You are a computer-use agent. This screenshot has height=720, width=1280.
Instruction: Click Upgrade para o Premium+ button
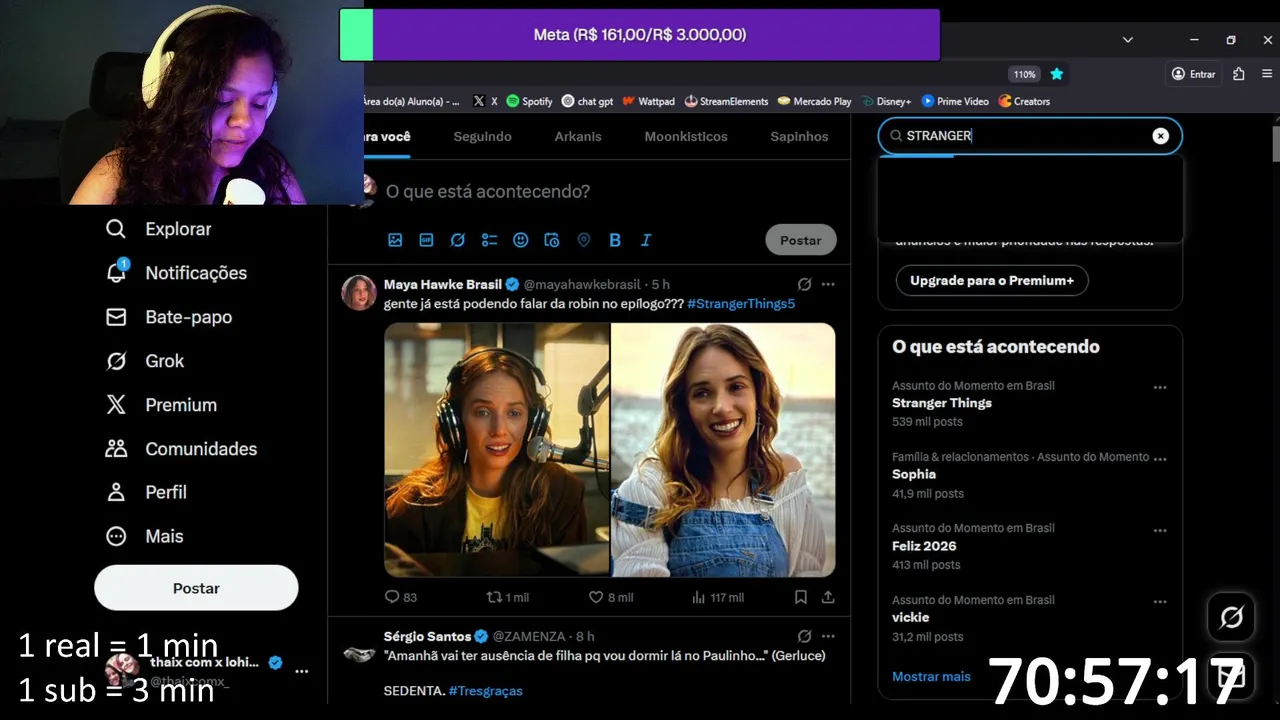pyautogui.click(x=992, y=281)
